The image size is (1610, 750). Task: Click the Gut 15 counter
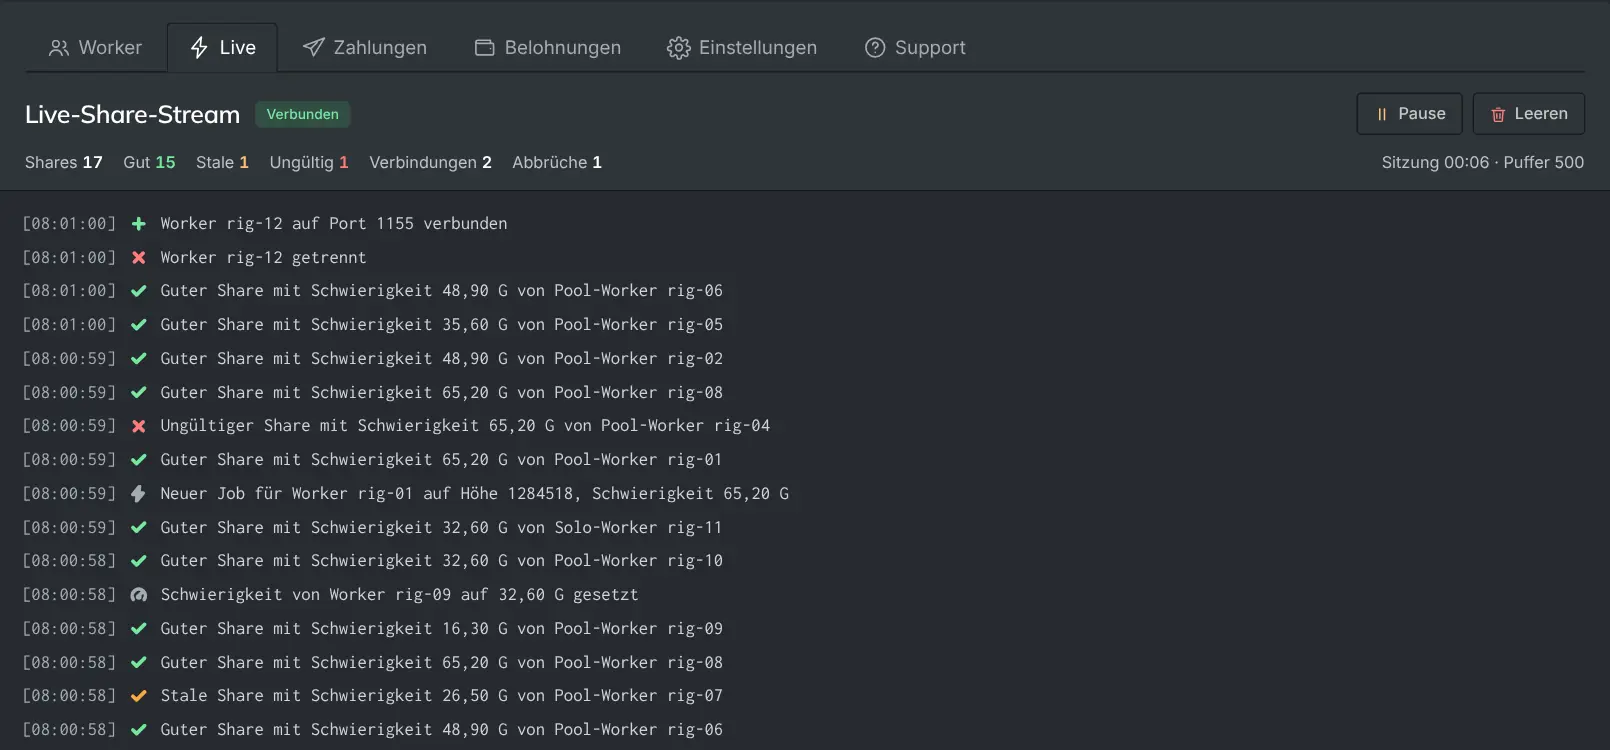(x=149, y=162)
